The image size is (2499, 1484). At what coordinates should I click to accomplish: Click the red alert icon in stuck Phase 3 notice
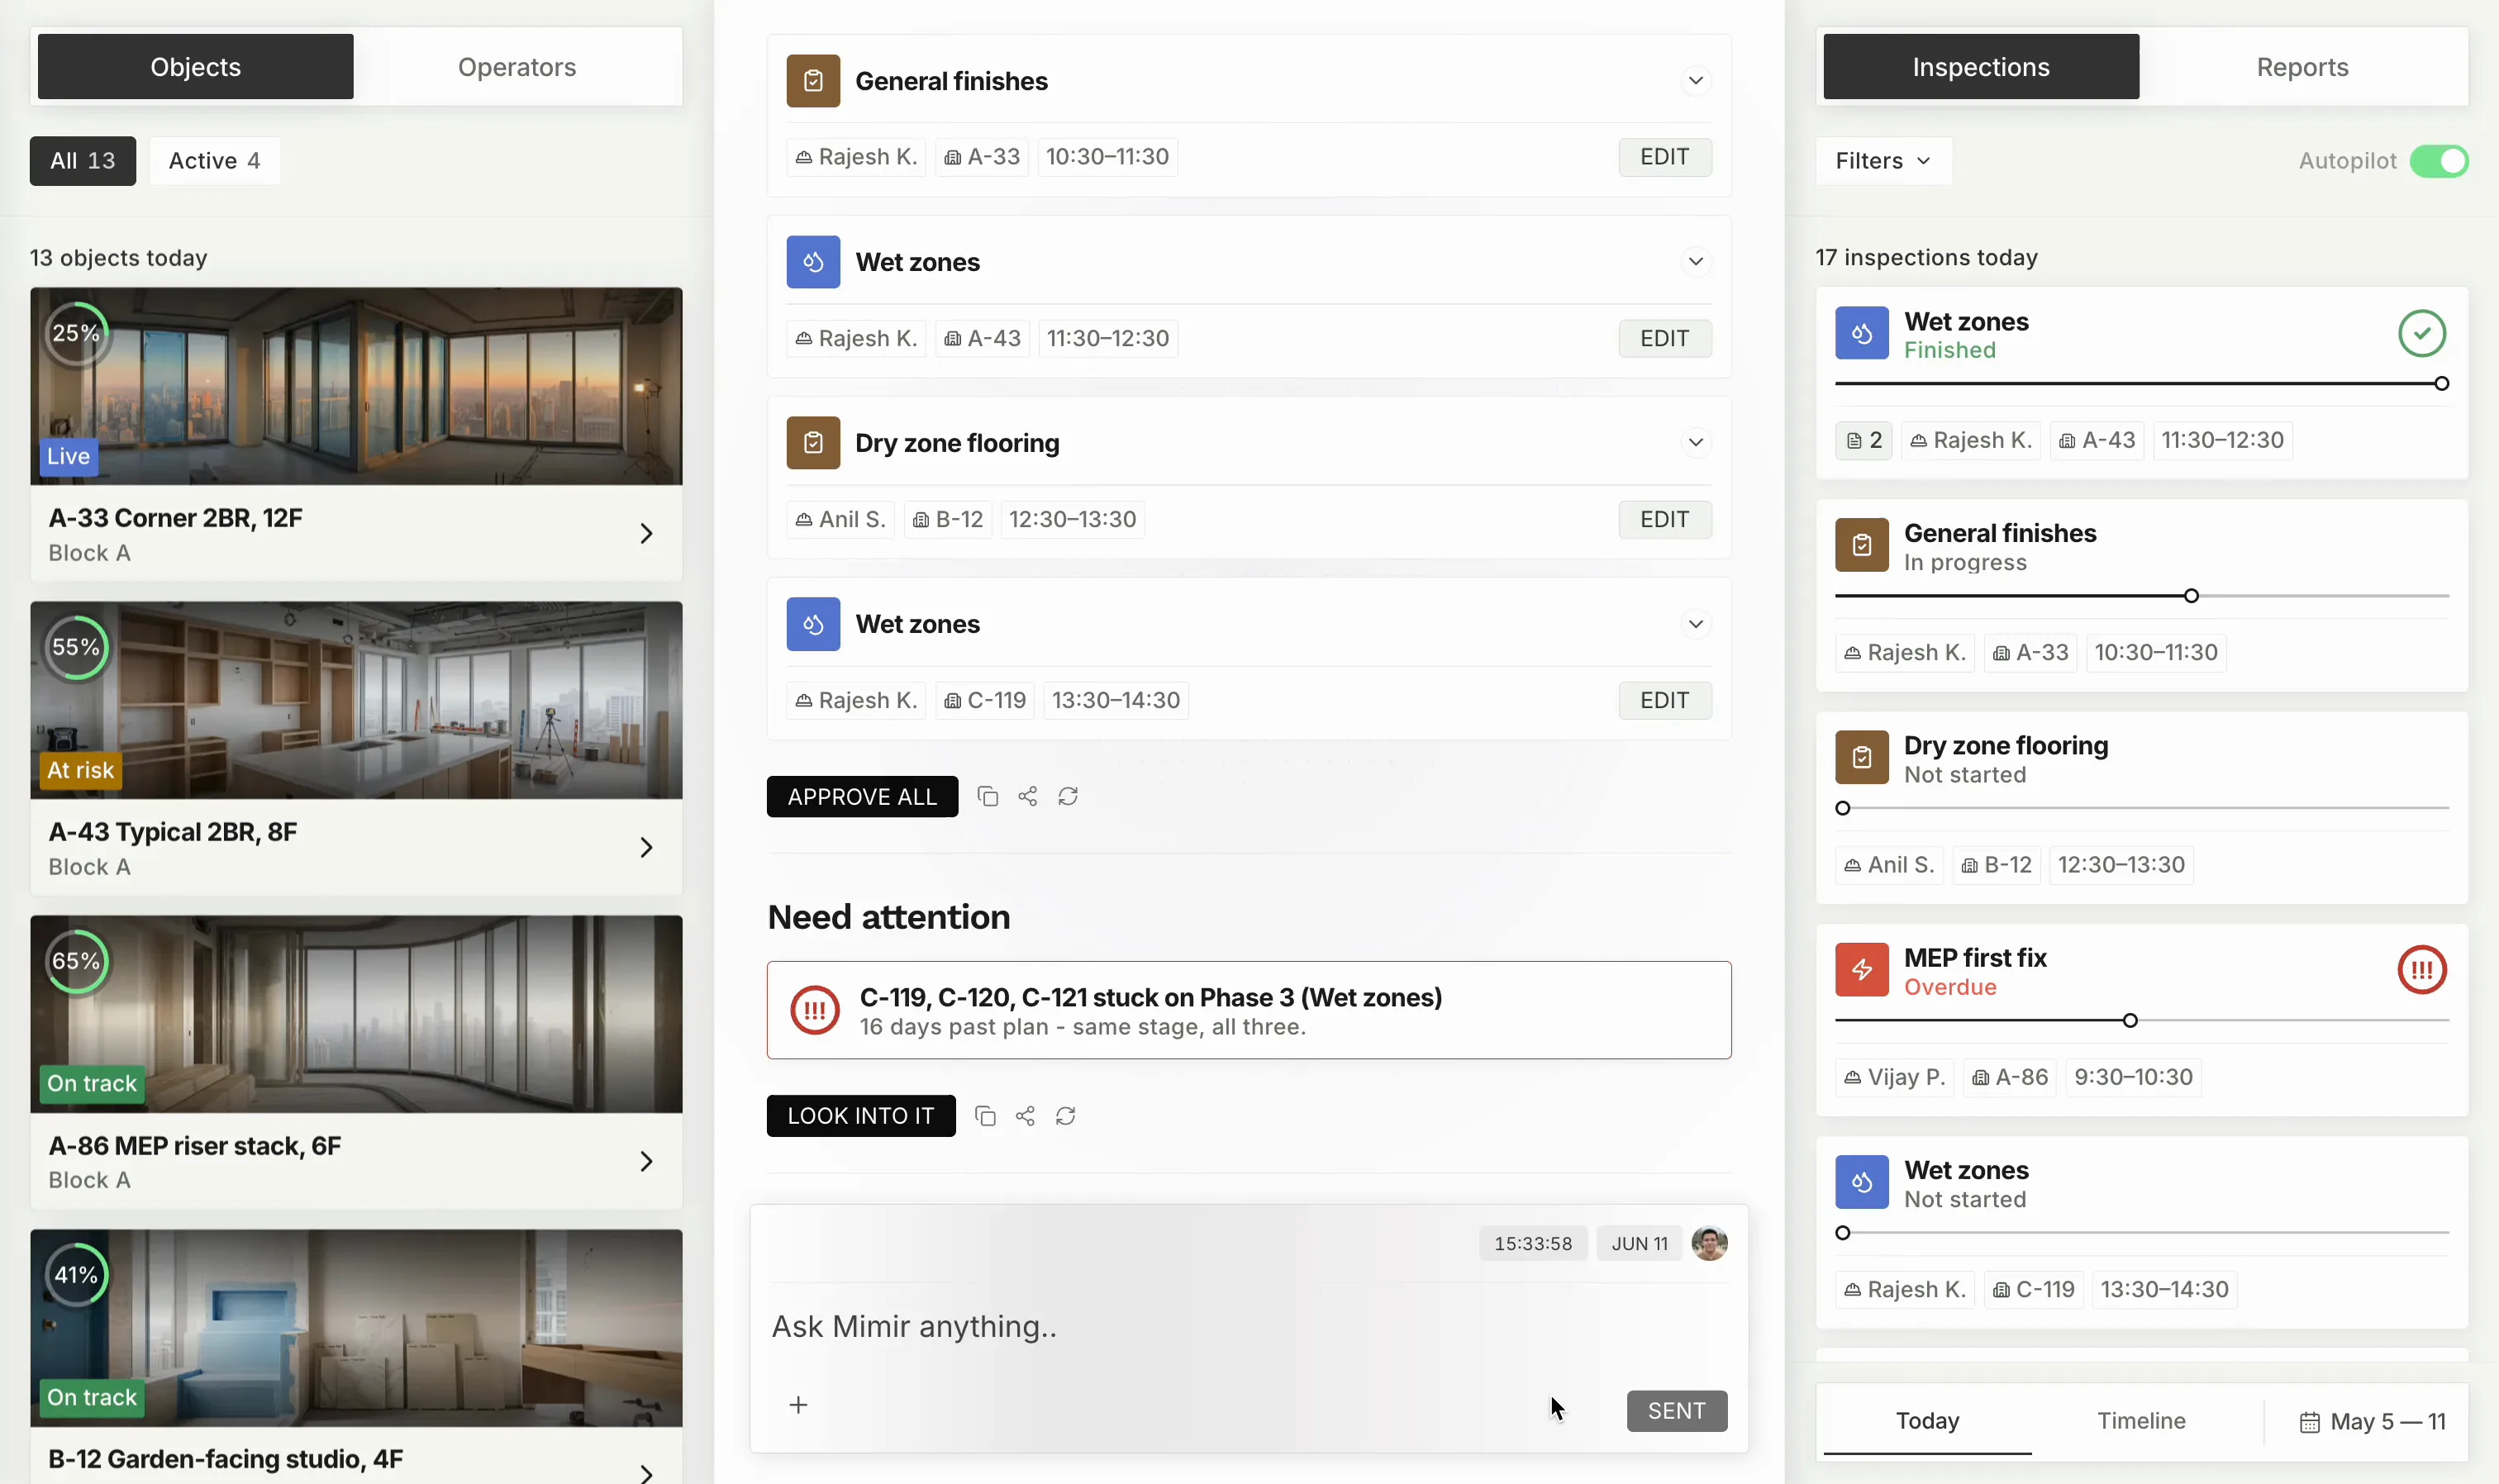pyautogui.click(x=815, y=1010)
